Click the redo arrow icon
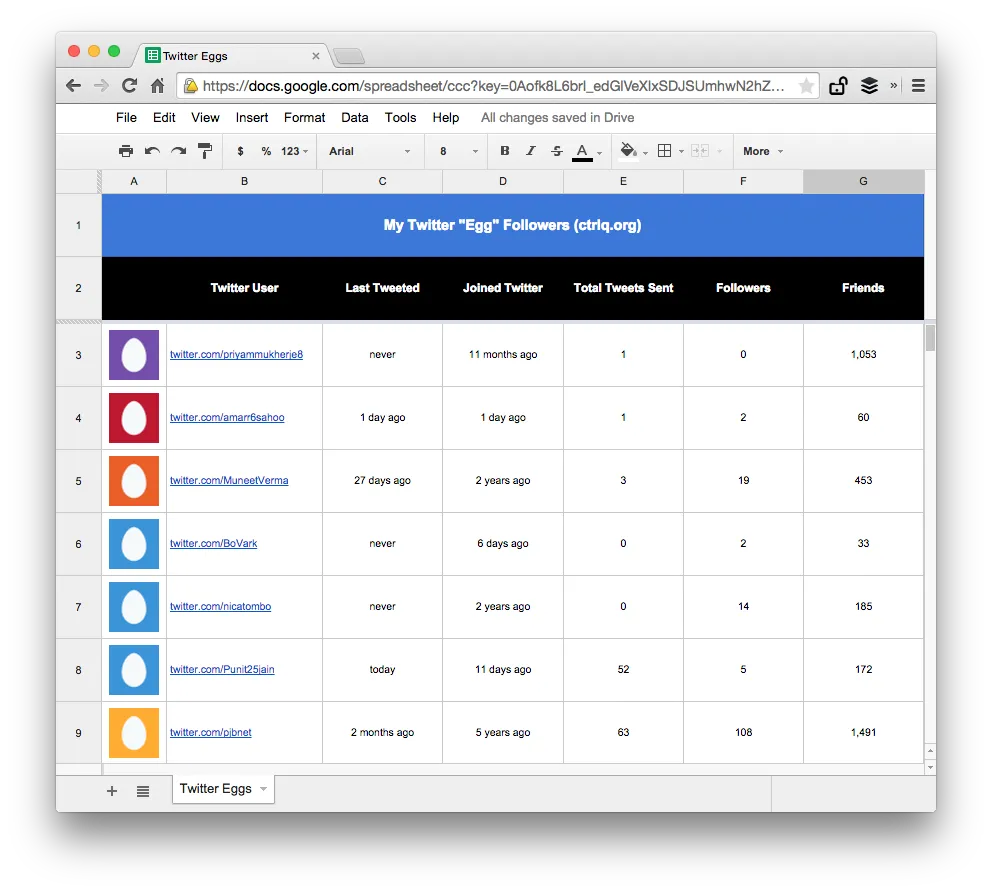The width and height of the screenshot is (992, 892). coord(178,151)
